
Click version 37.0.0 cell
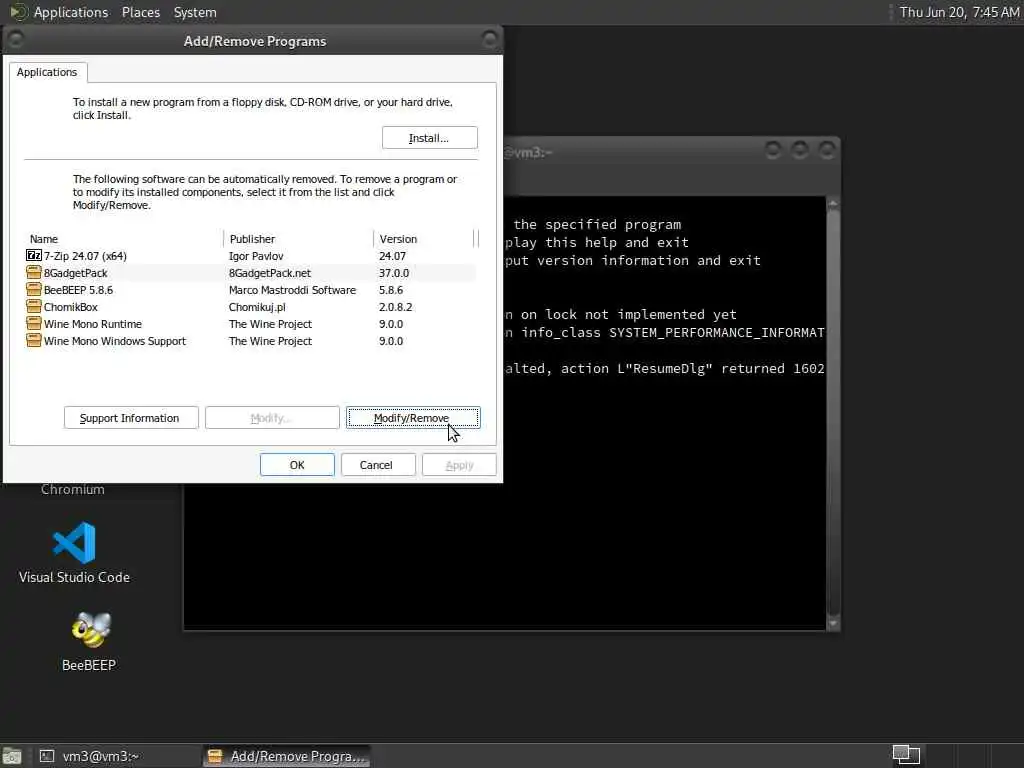point(394,273)
